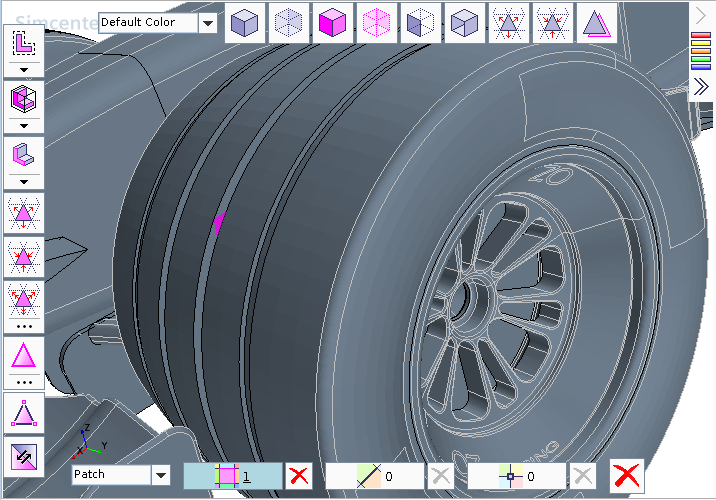Select the dotted wireframe cube display mode
This screenshot has width=716, height=500.
287,22
